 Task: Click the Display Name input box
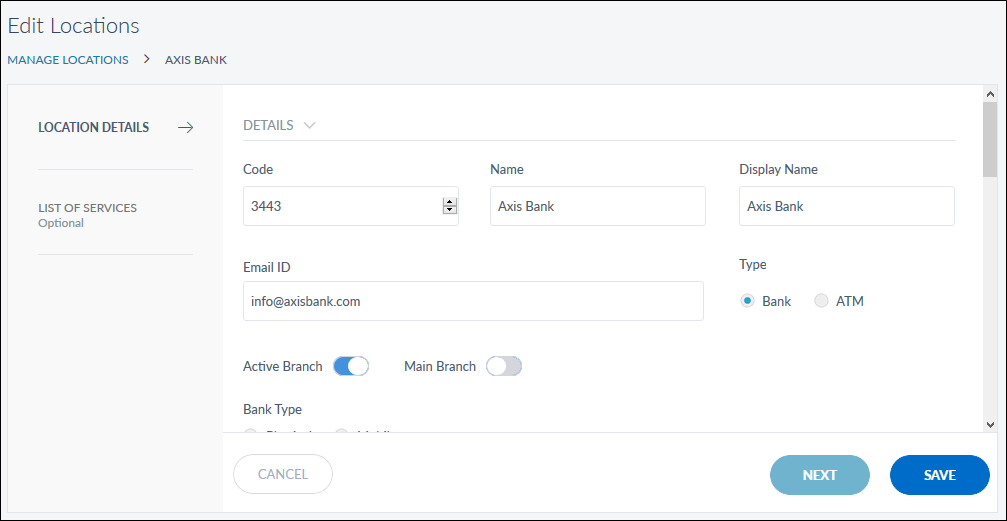[x=846, y=206]
